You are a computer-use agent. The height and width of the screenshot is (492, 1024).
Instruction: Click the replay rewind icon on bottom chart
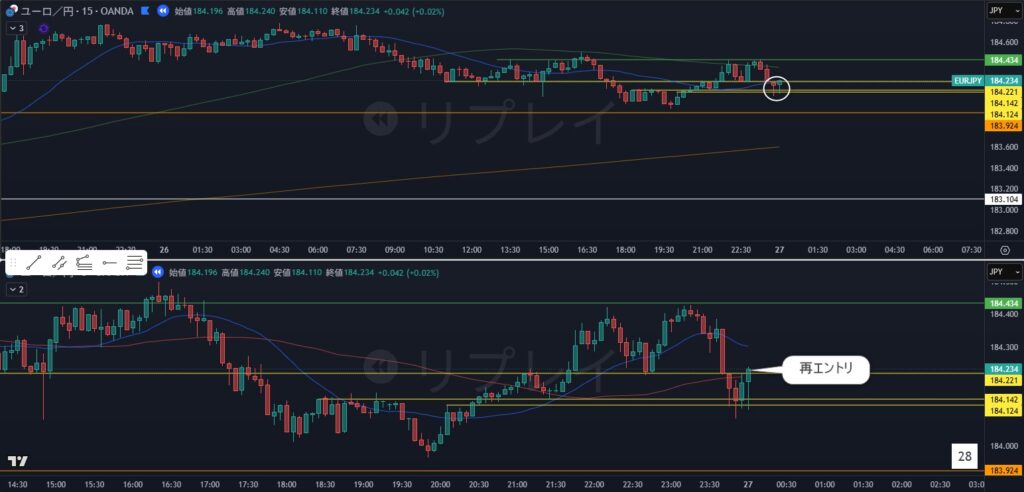click(159, 272)
